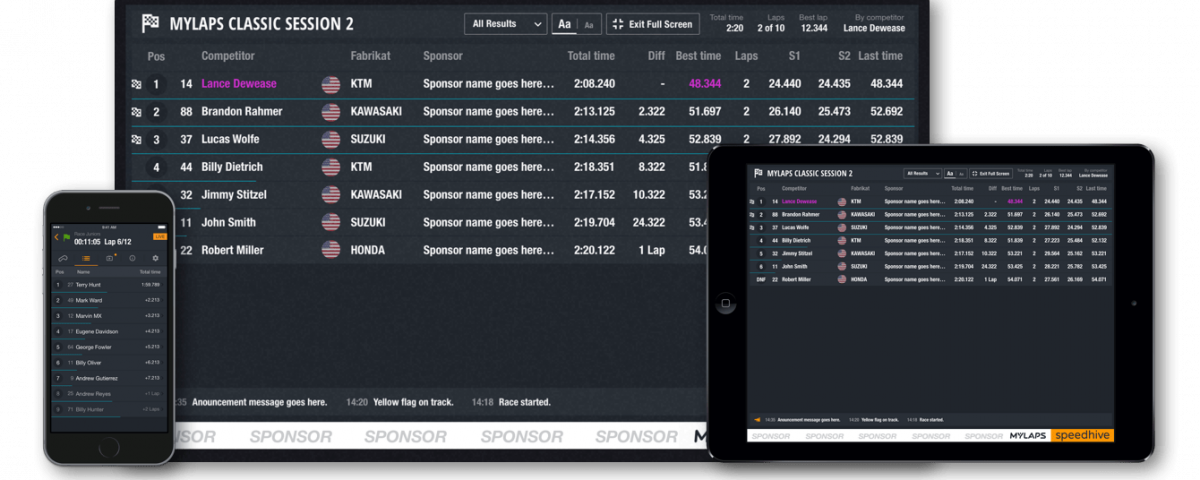Tap the back arrow on the phone header
Viewport: 1200px width, 480px height.
[x=56, y=237]
